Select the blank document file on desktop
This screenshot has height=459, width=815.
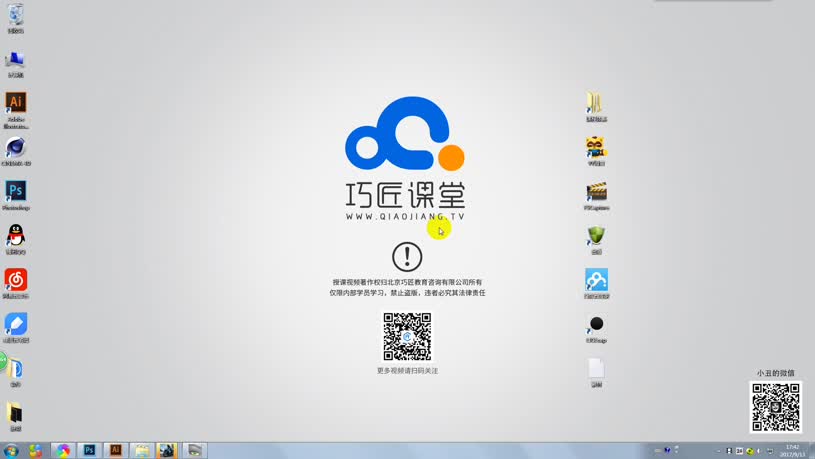(x=596, y=372)
